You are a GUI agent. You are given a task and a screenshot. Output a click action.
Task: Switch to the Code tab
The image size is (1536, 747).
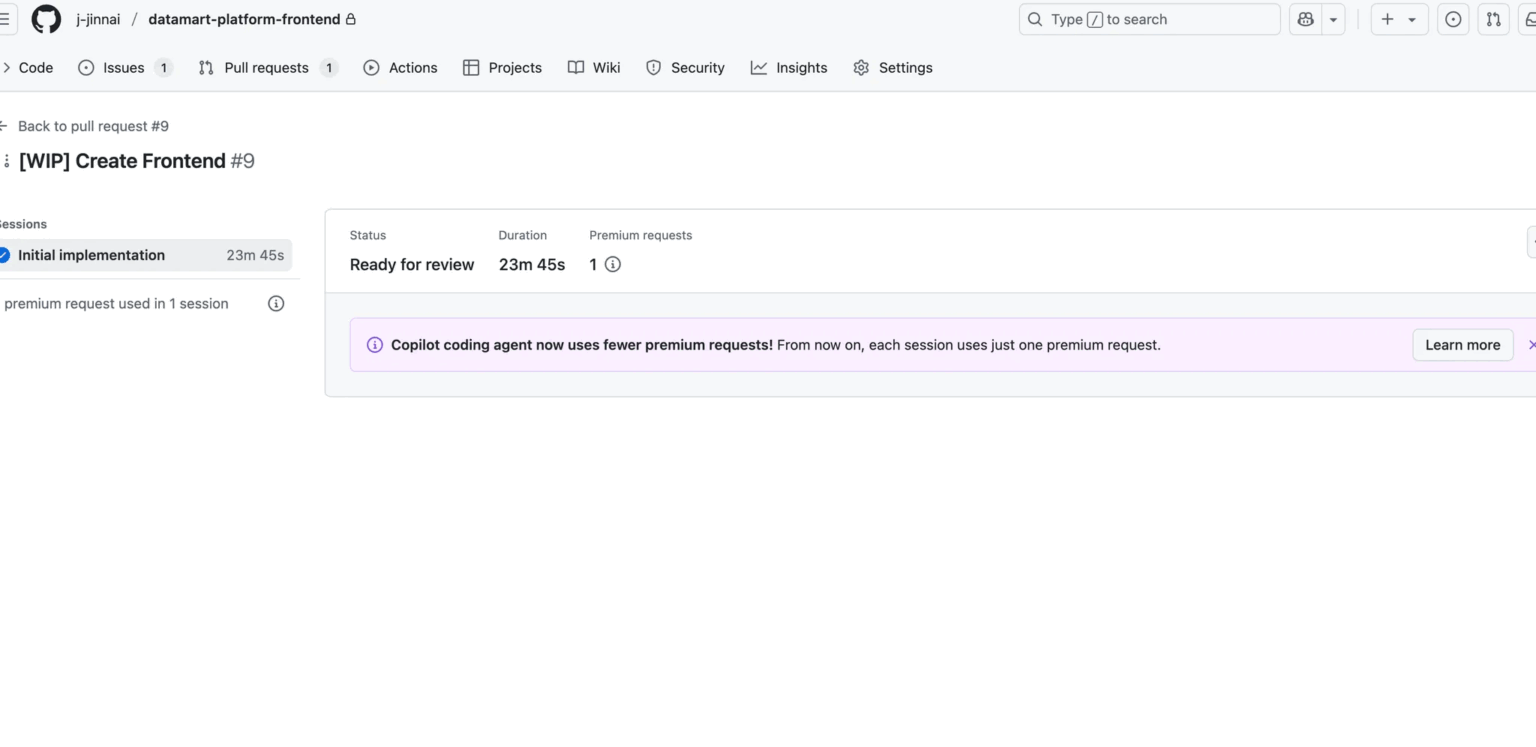35,67
